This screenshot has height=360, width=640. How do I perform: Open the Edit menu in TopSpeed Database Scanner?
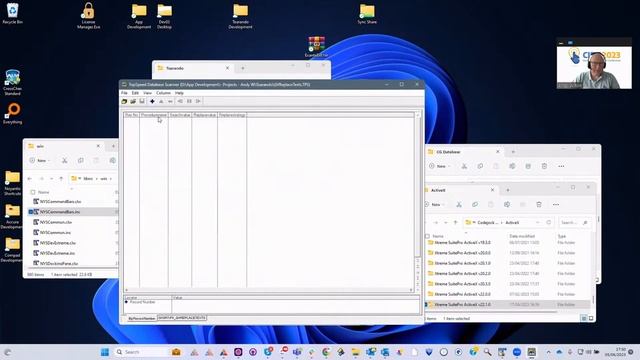pos(135,93)
